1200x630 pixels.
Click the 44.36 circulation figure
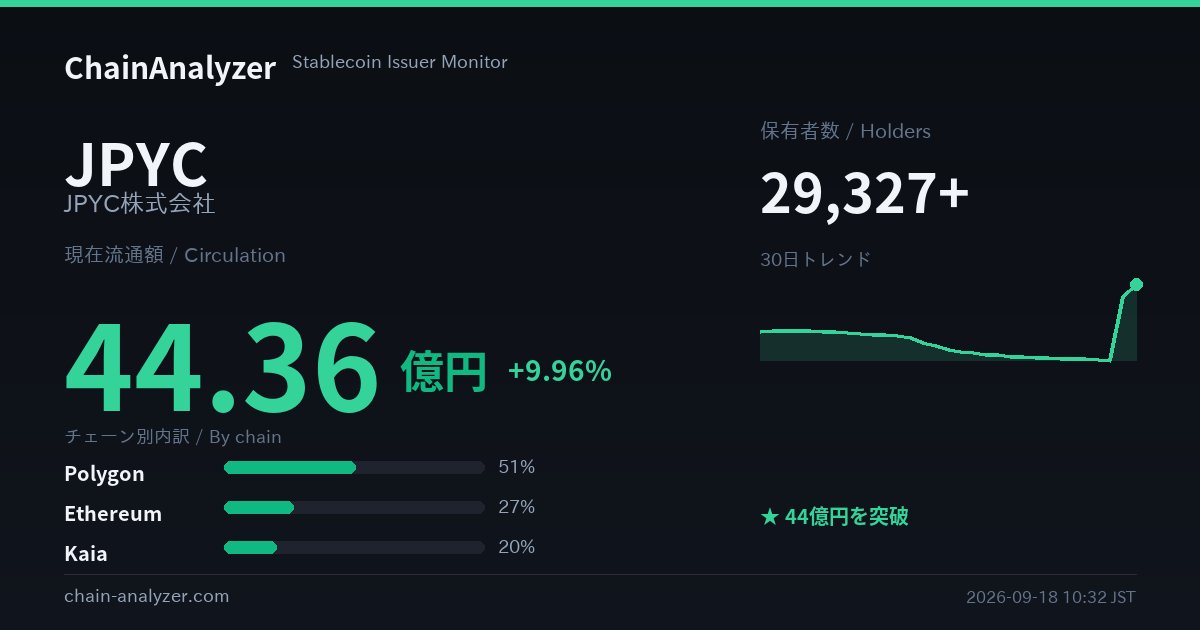pyautogui.click(x=222, y=367)
